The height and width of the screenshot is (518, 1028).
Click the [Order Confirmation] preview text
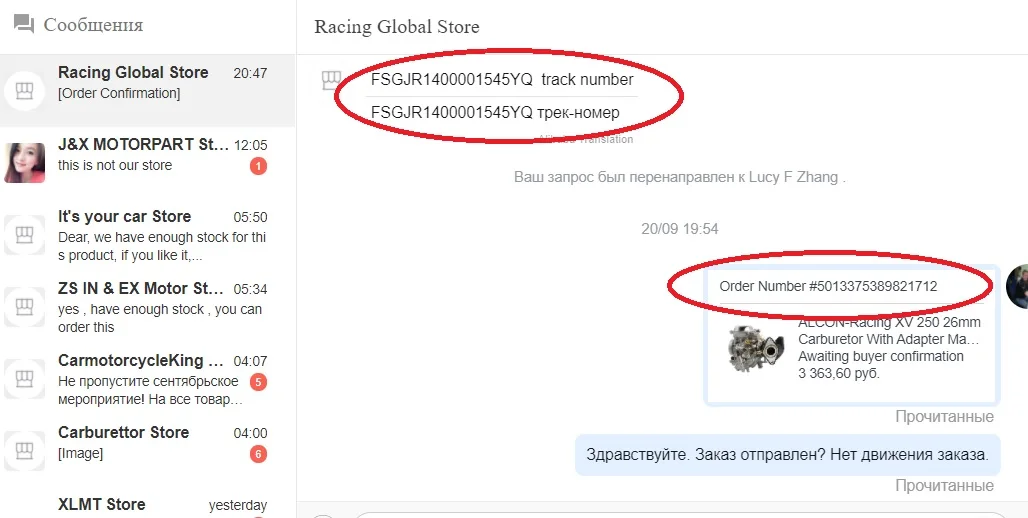pos(119,93)
